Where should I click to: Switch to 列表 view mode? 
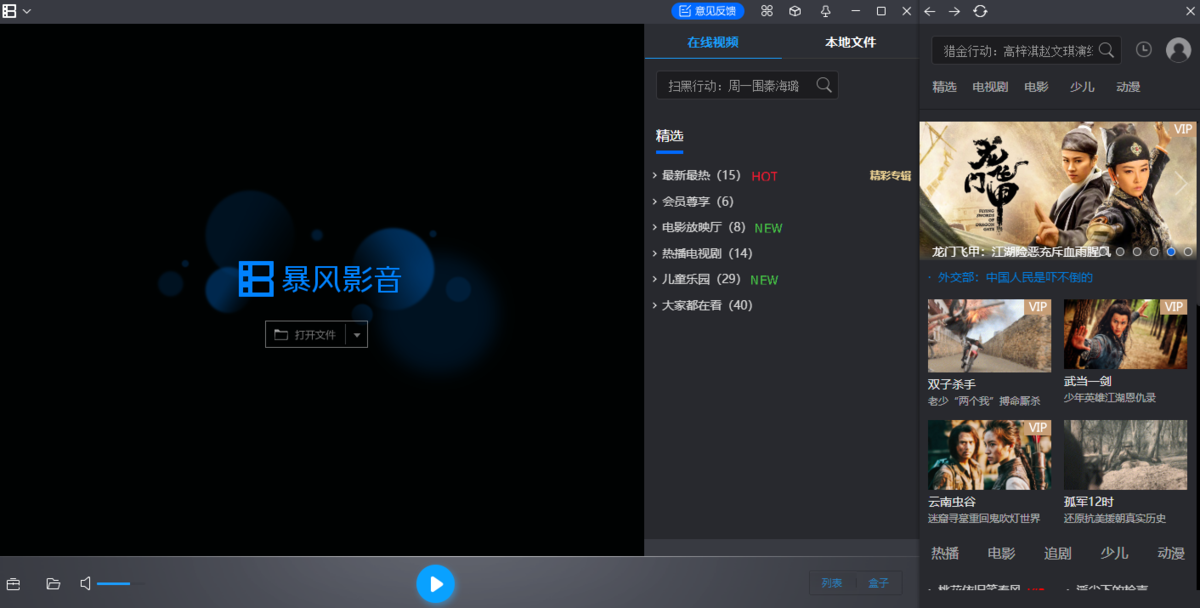tap(832, 582)
